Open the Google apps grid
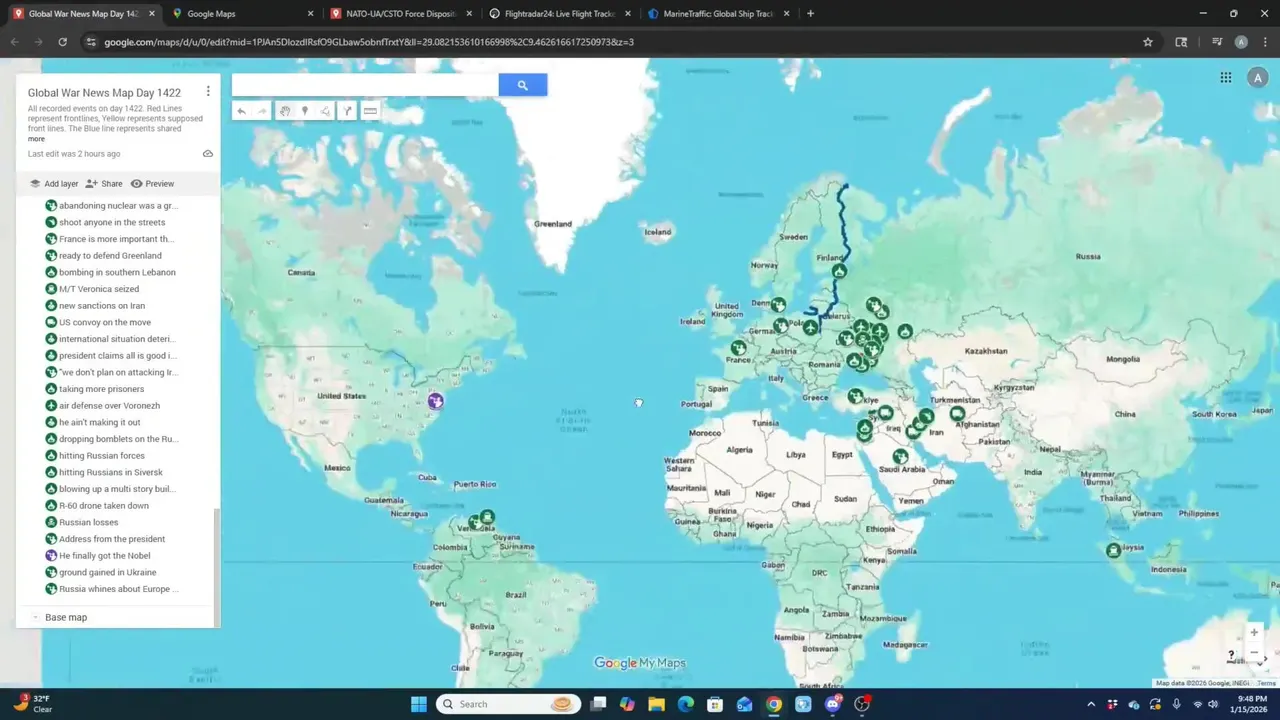Screen dimensions: 1280x720 tap(1225, 78)
